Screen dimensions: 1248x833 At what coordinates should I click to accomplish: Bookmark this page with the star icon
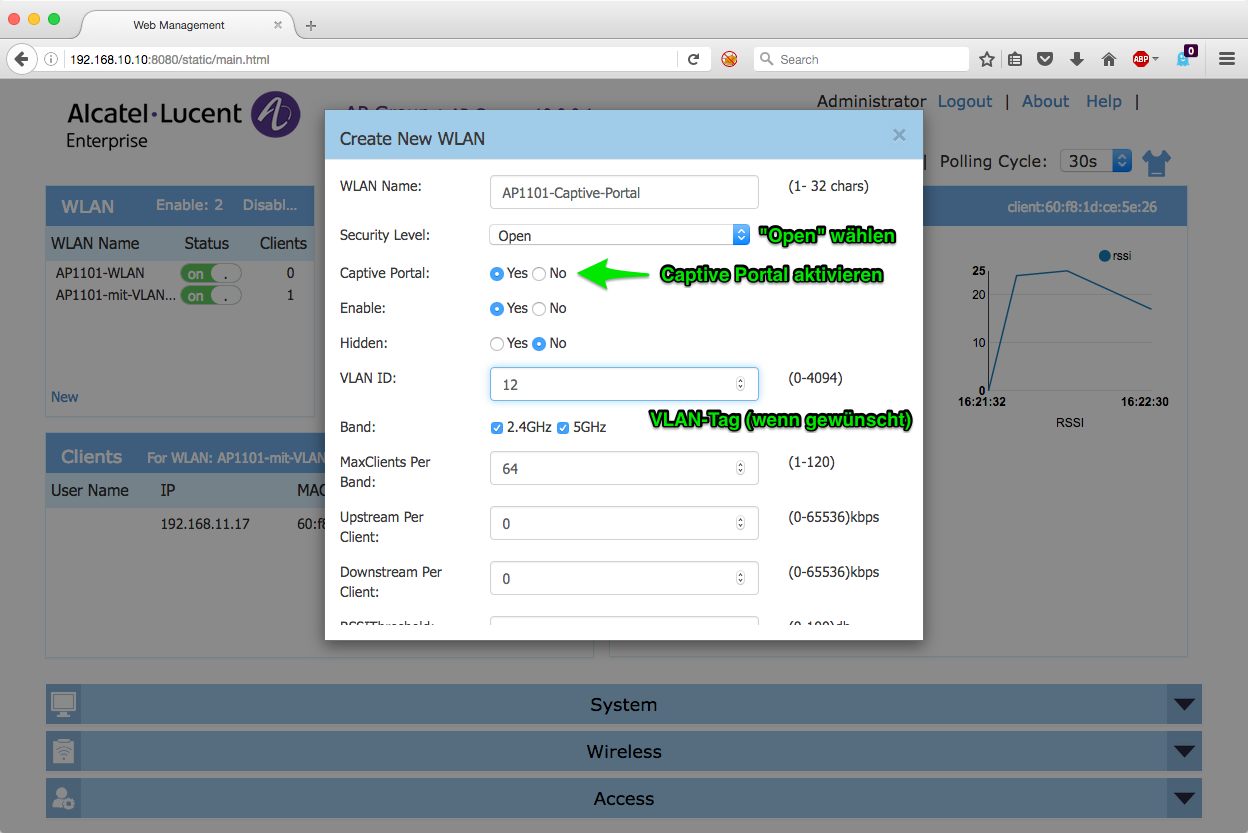pos(987,59)
